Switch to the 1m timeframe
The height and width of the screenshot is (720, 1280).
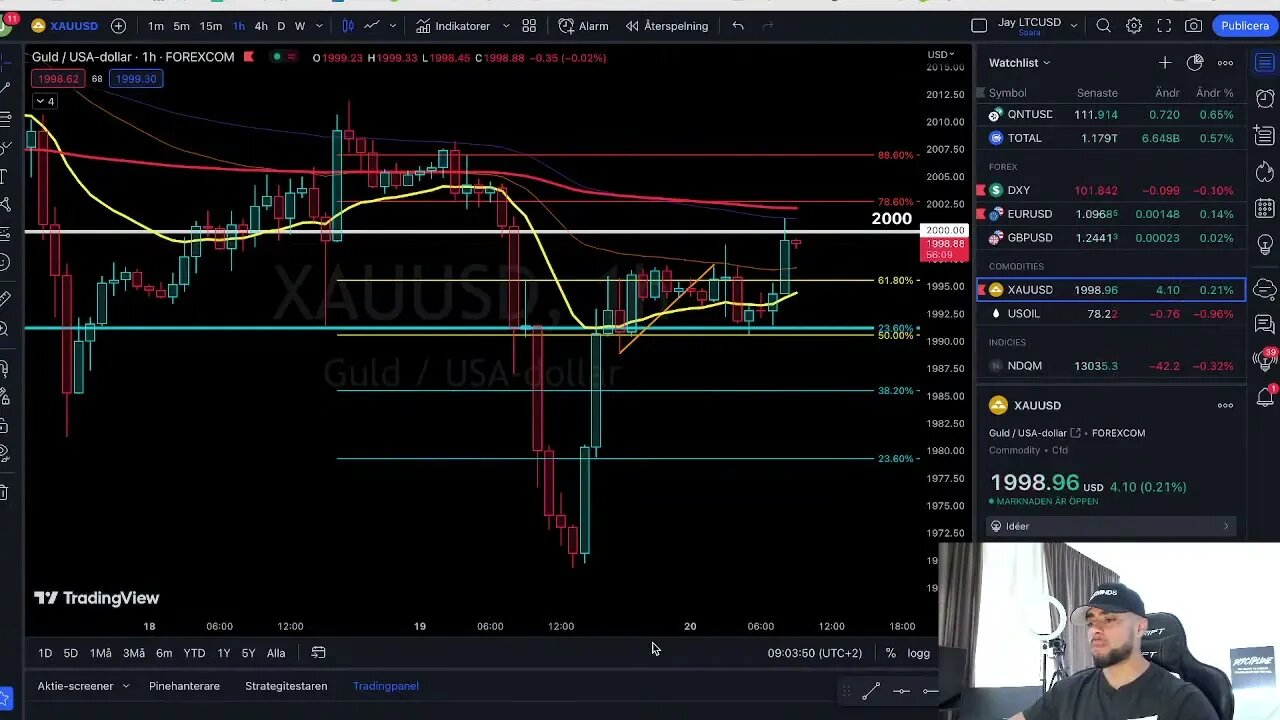tap(156, 26)
